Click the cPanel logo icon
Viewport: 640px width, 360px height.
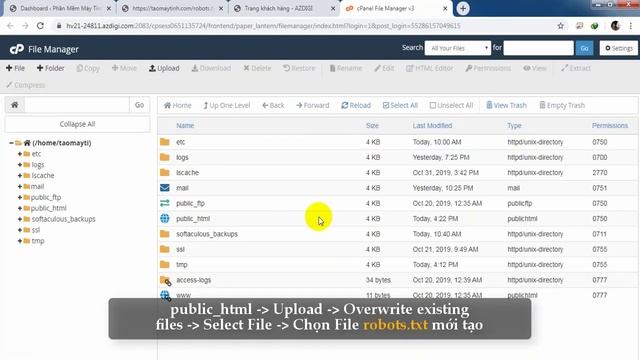tap(17, 49)
